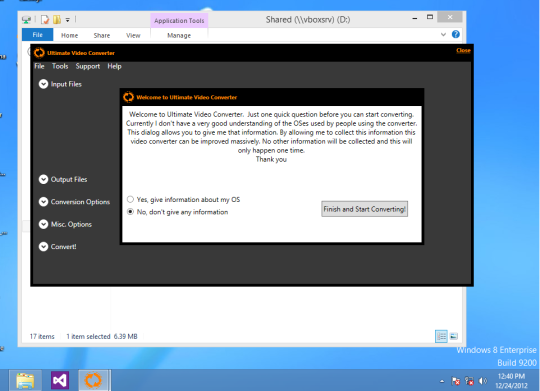
Task: Click the Explorer window drive icon
Action: click(27, 20)
